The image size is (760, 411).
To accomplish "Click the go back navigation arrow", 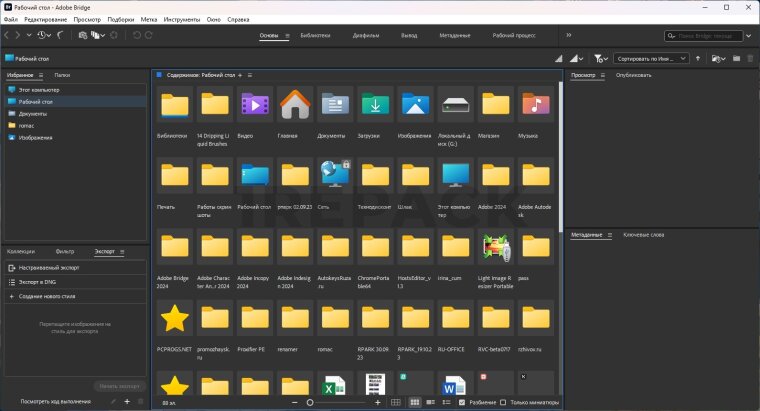I will 8,35.
